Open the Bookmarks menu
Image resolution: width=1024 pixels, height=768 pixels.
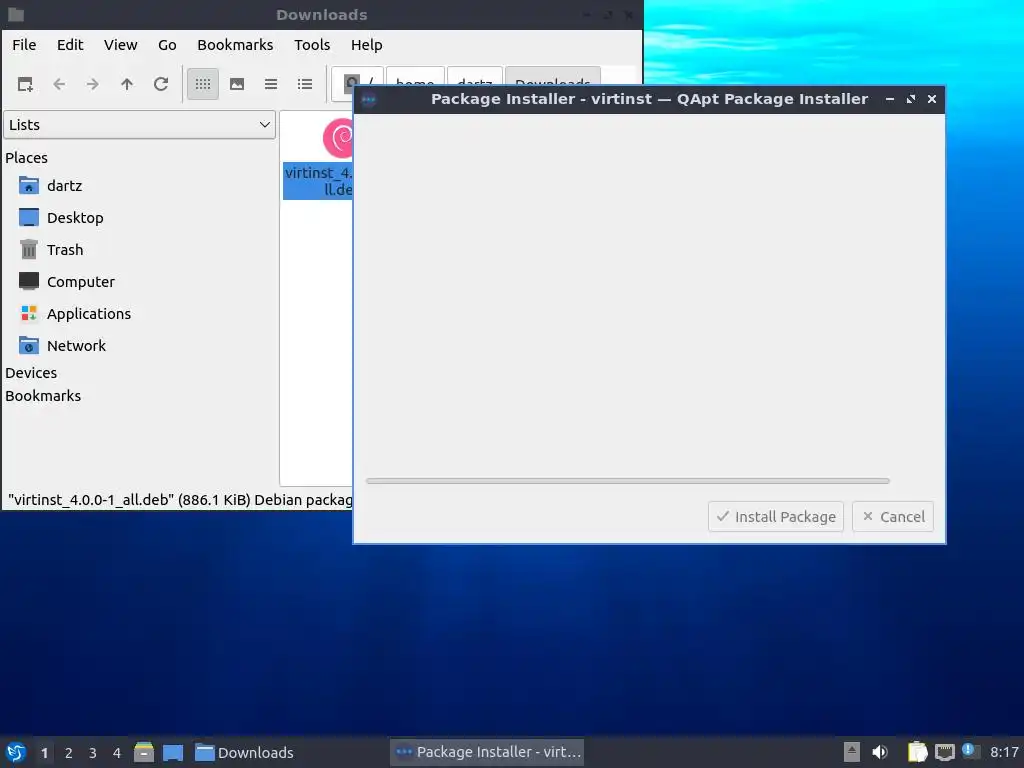(235, 45)
